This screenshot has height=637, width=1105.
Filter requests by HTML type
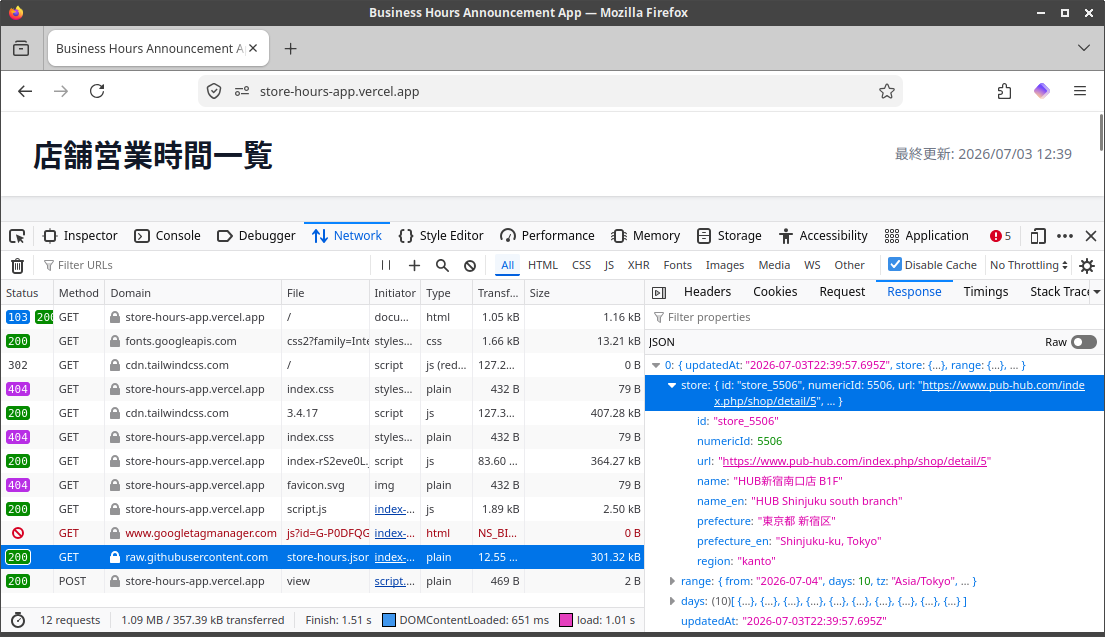(x=543, y=266)
